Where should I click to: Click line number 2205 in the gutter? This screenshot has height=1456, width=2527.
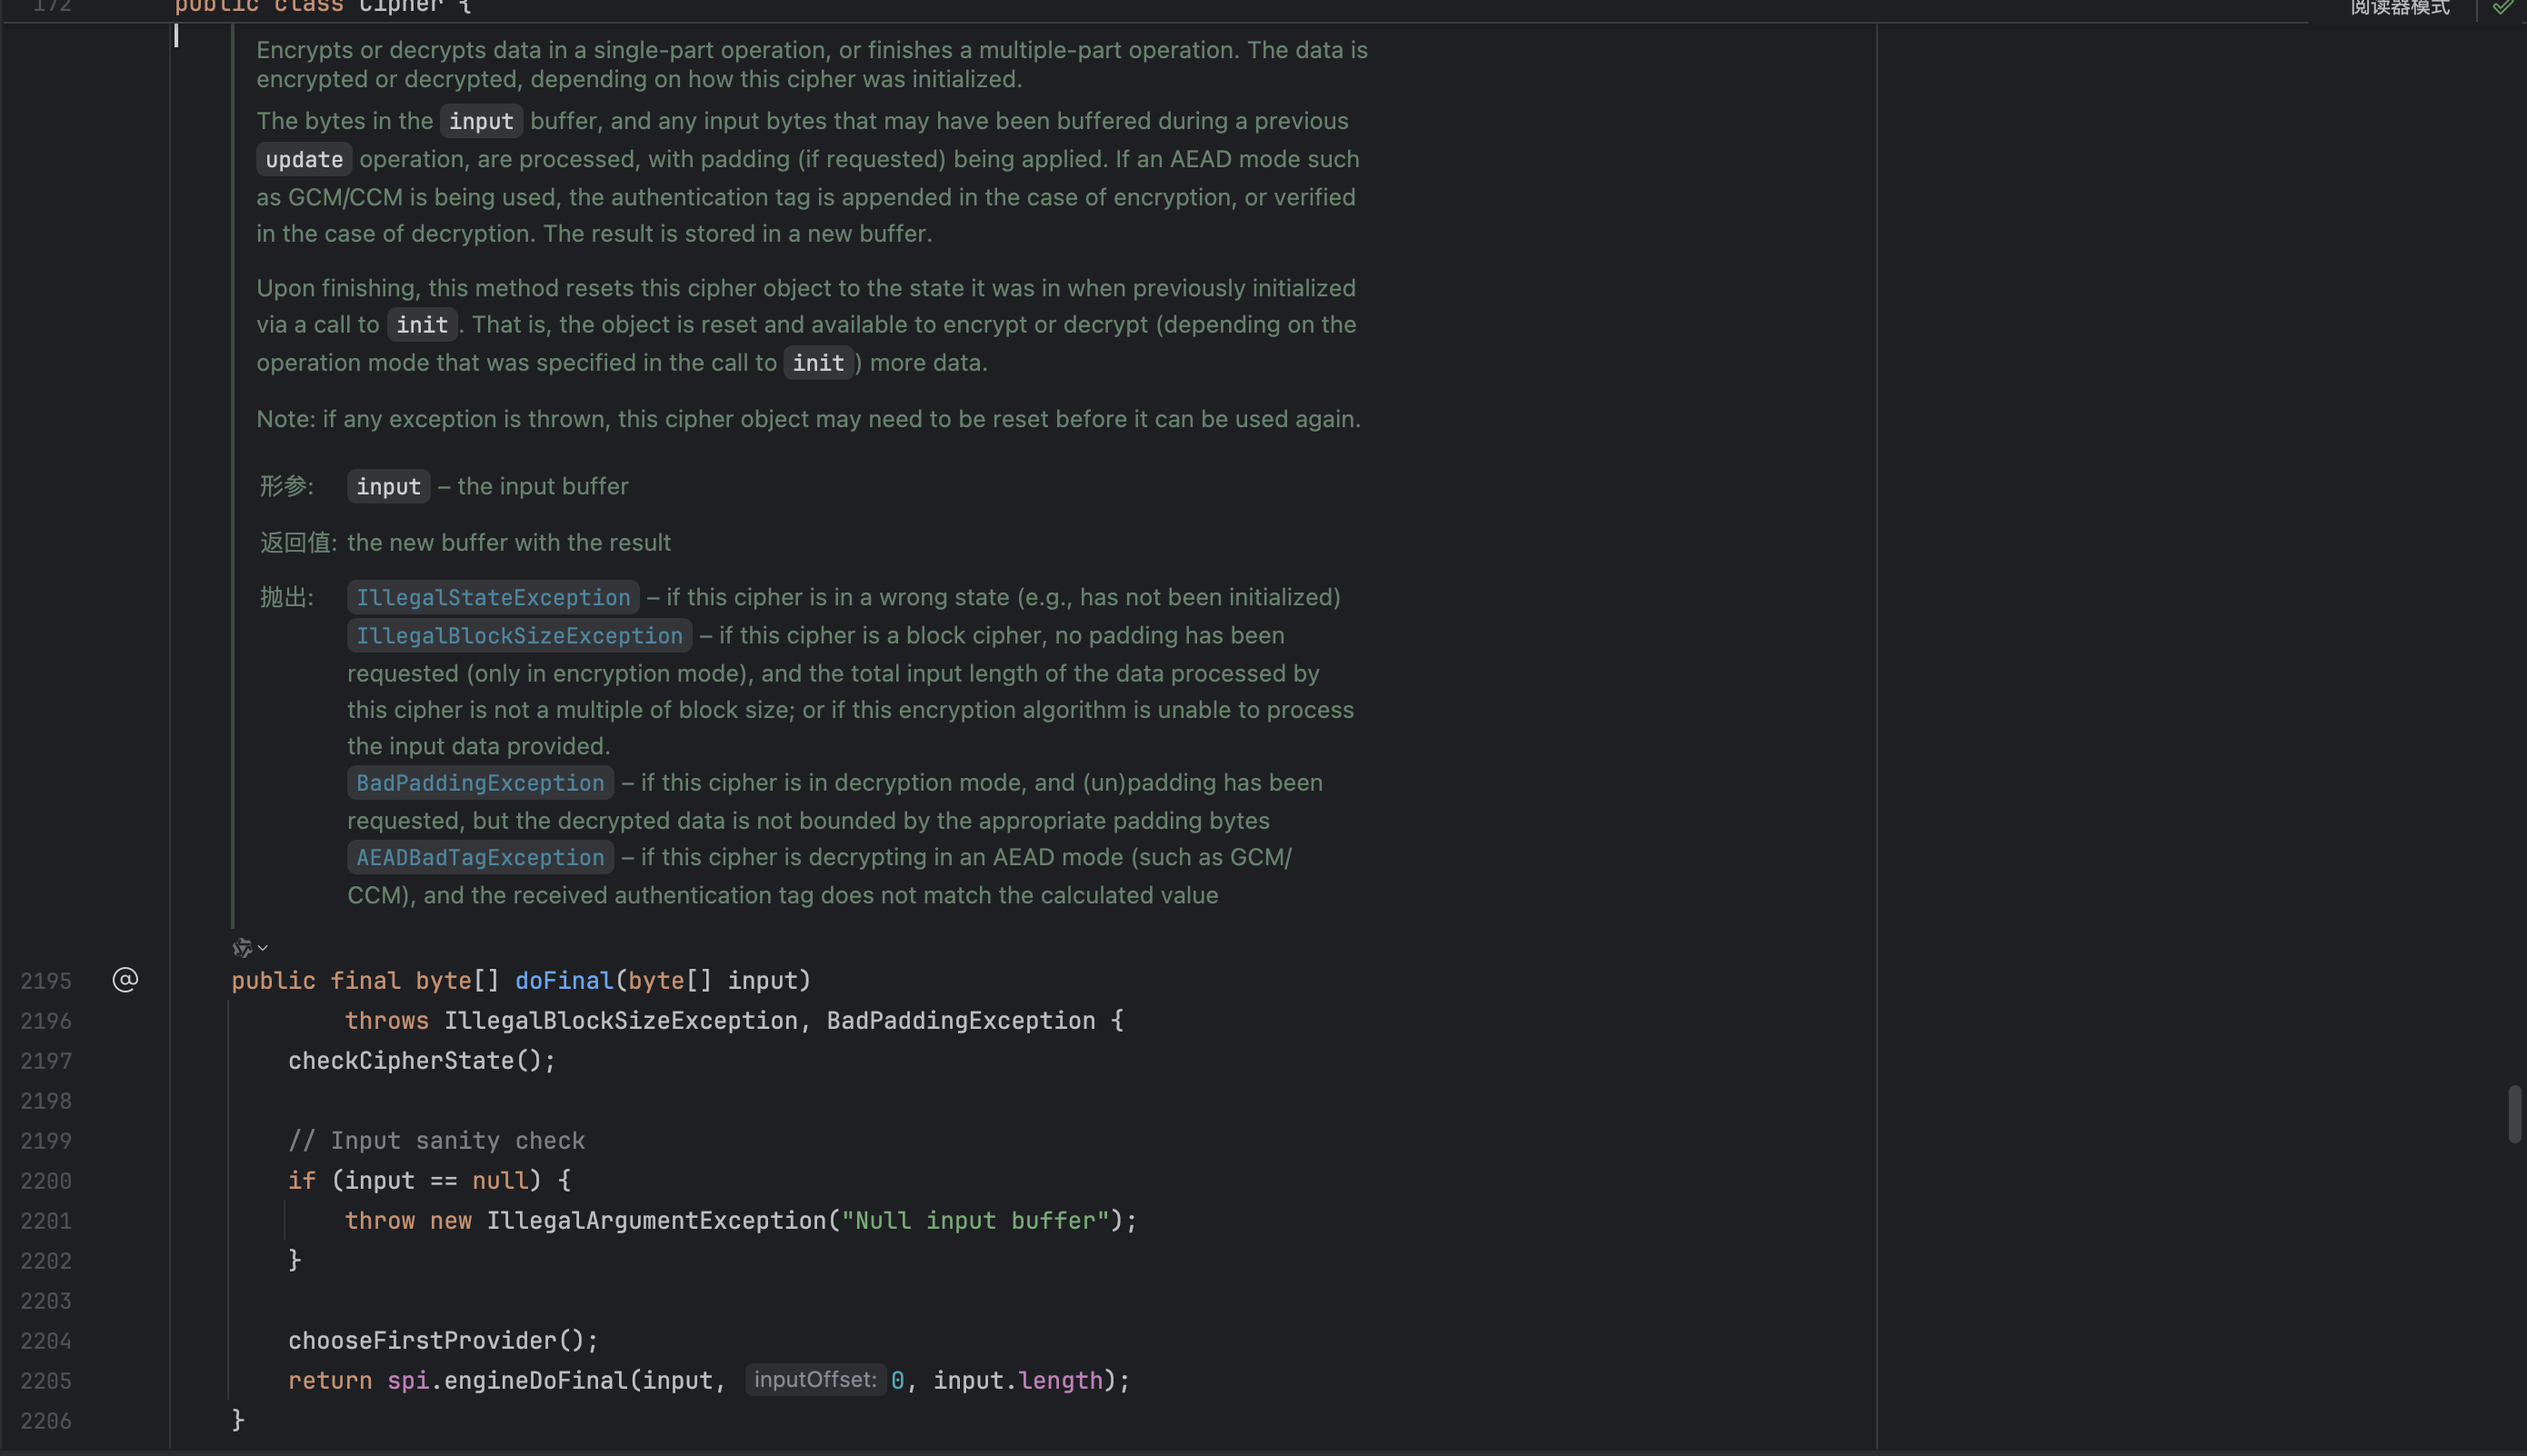[46, 1381]
